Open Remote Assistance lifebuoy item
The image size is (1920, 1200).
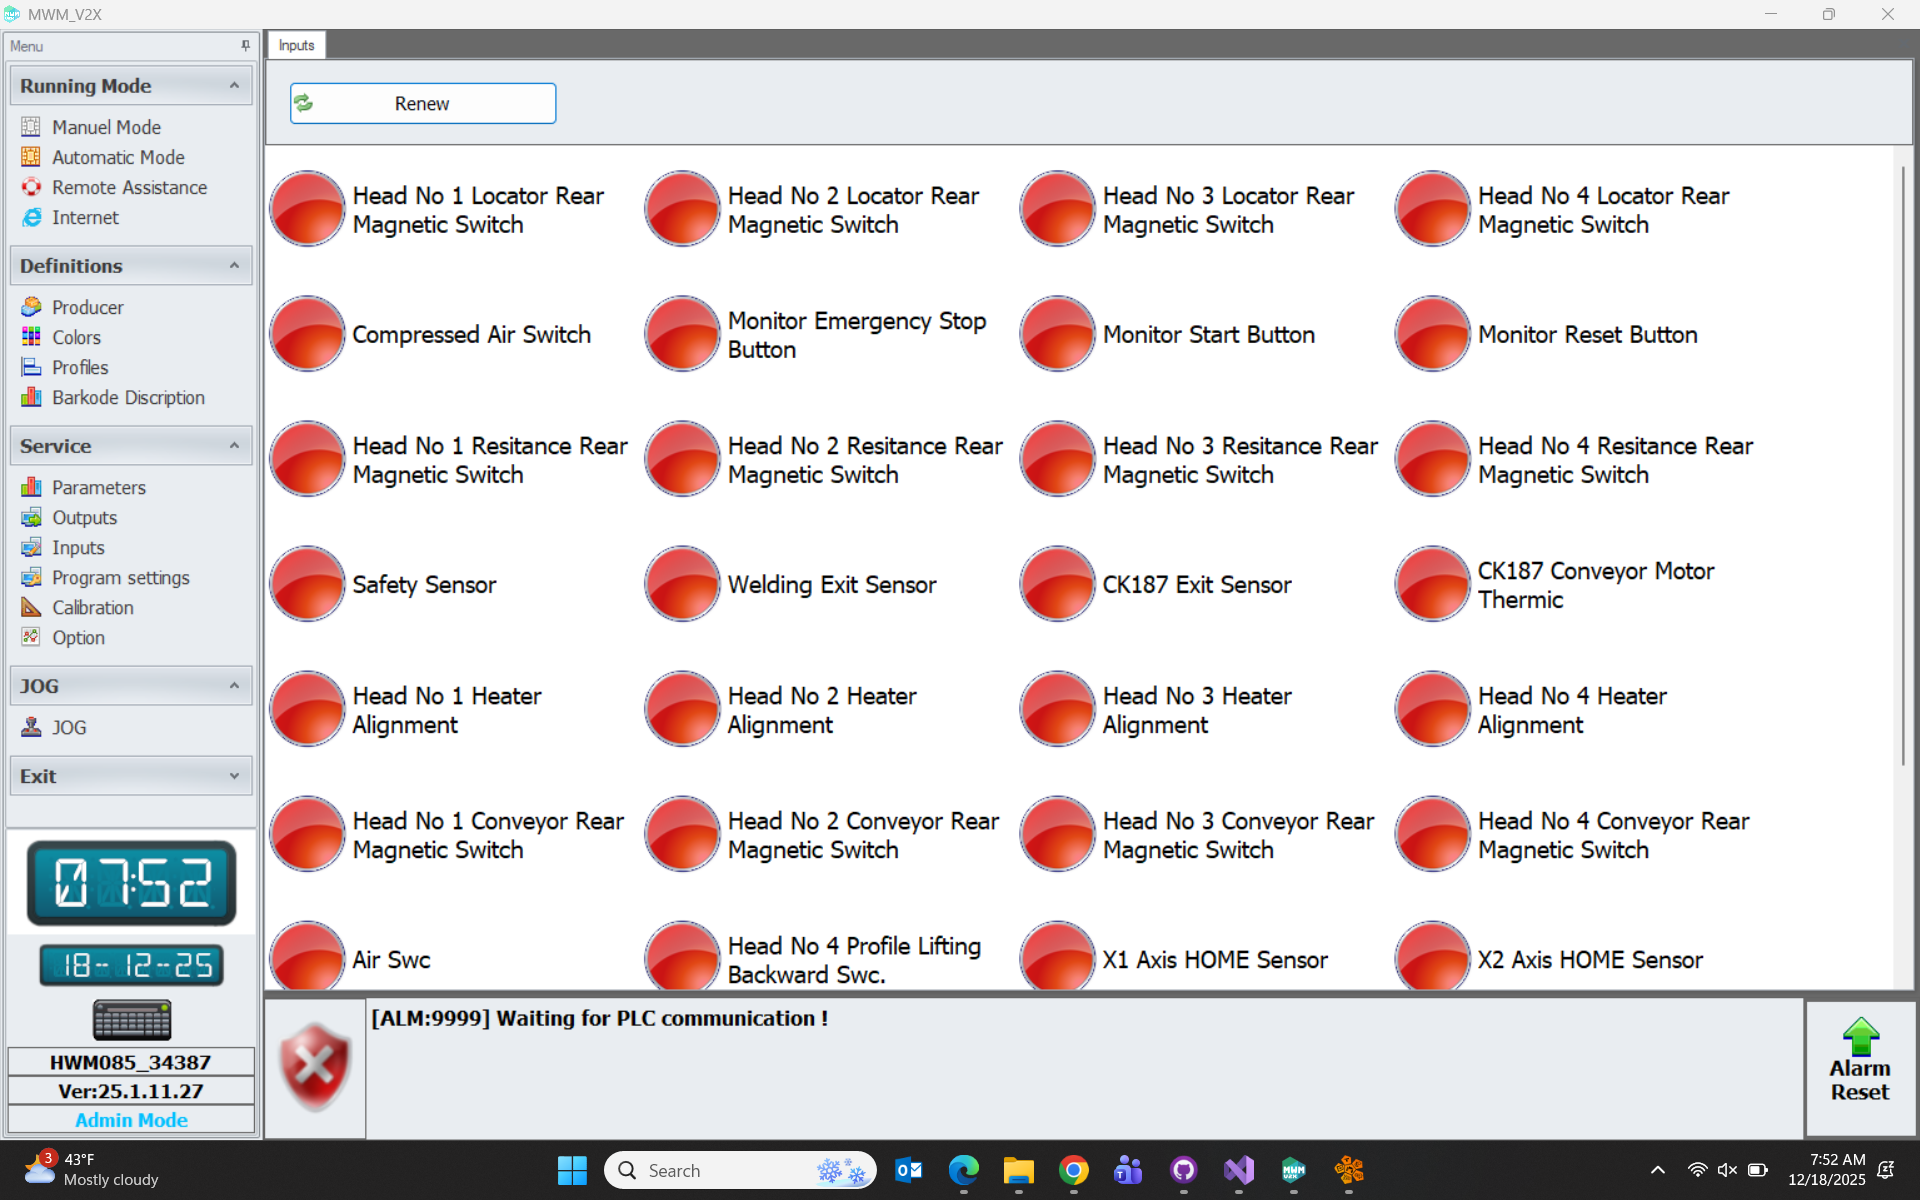[129, 187]
